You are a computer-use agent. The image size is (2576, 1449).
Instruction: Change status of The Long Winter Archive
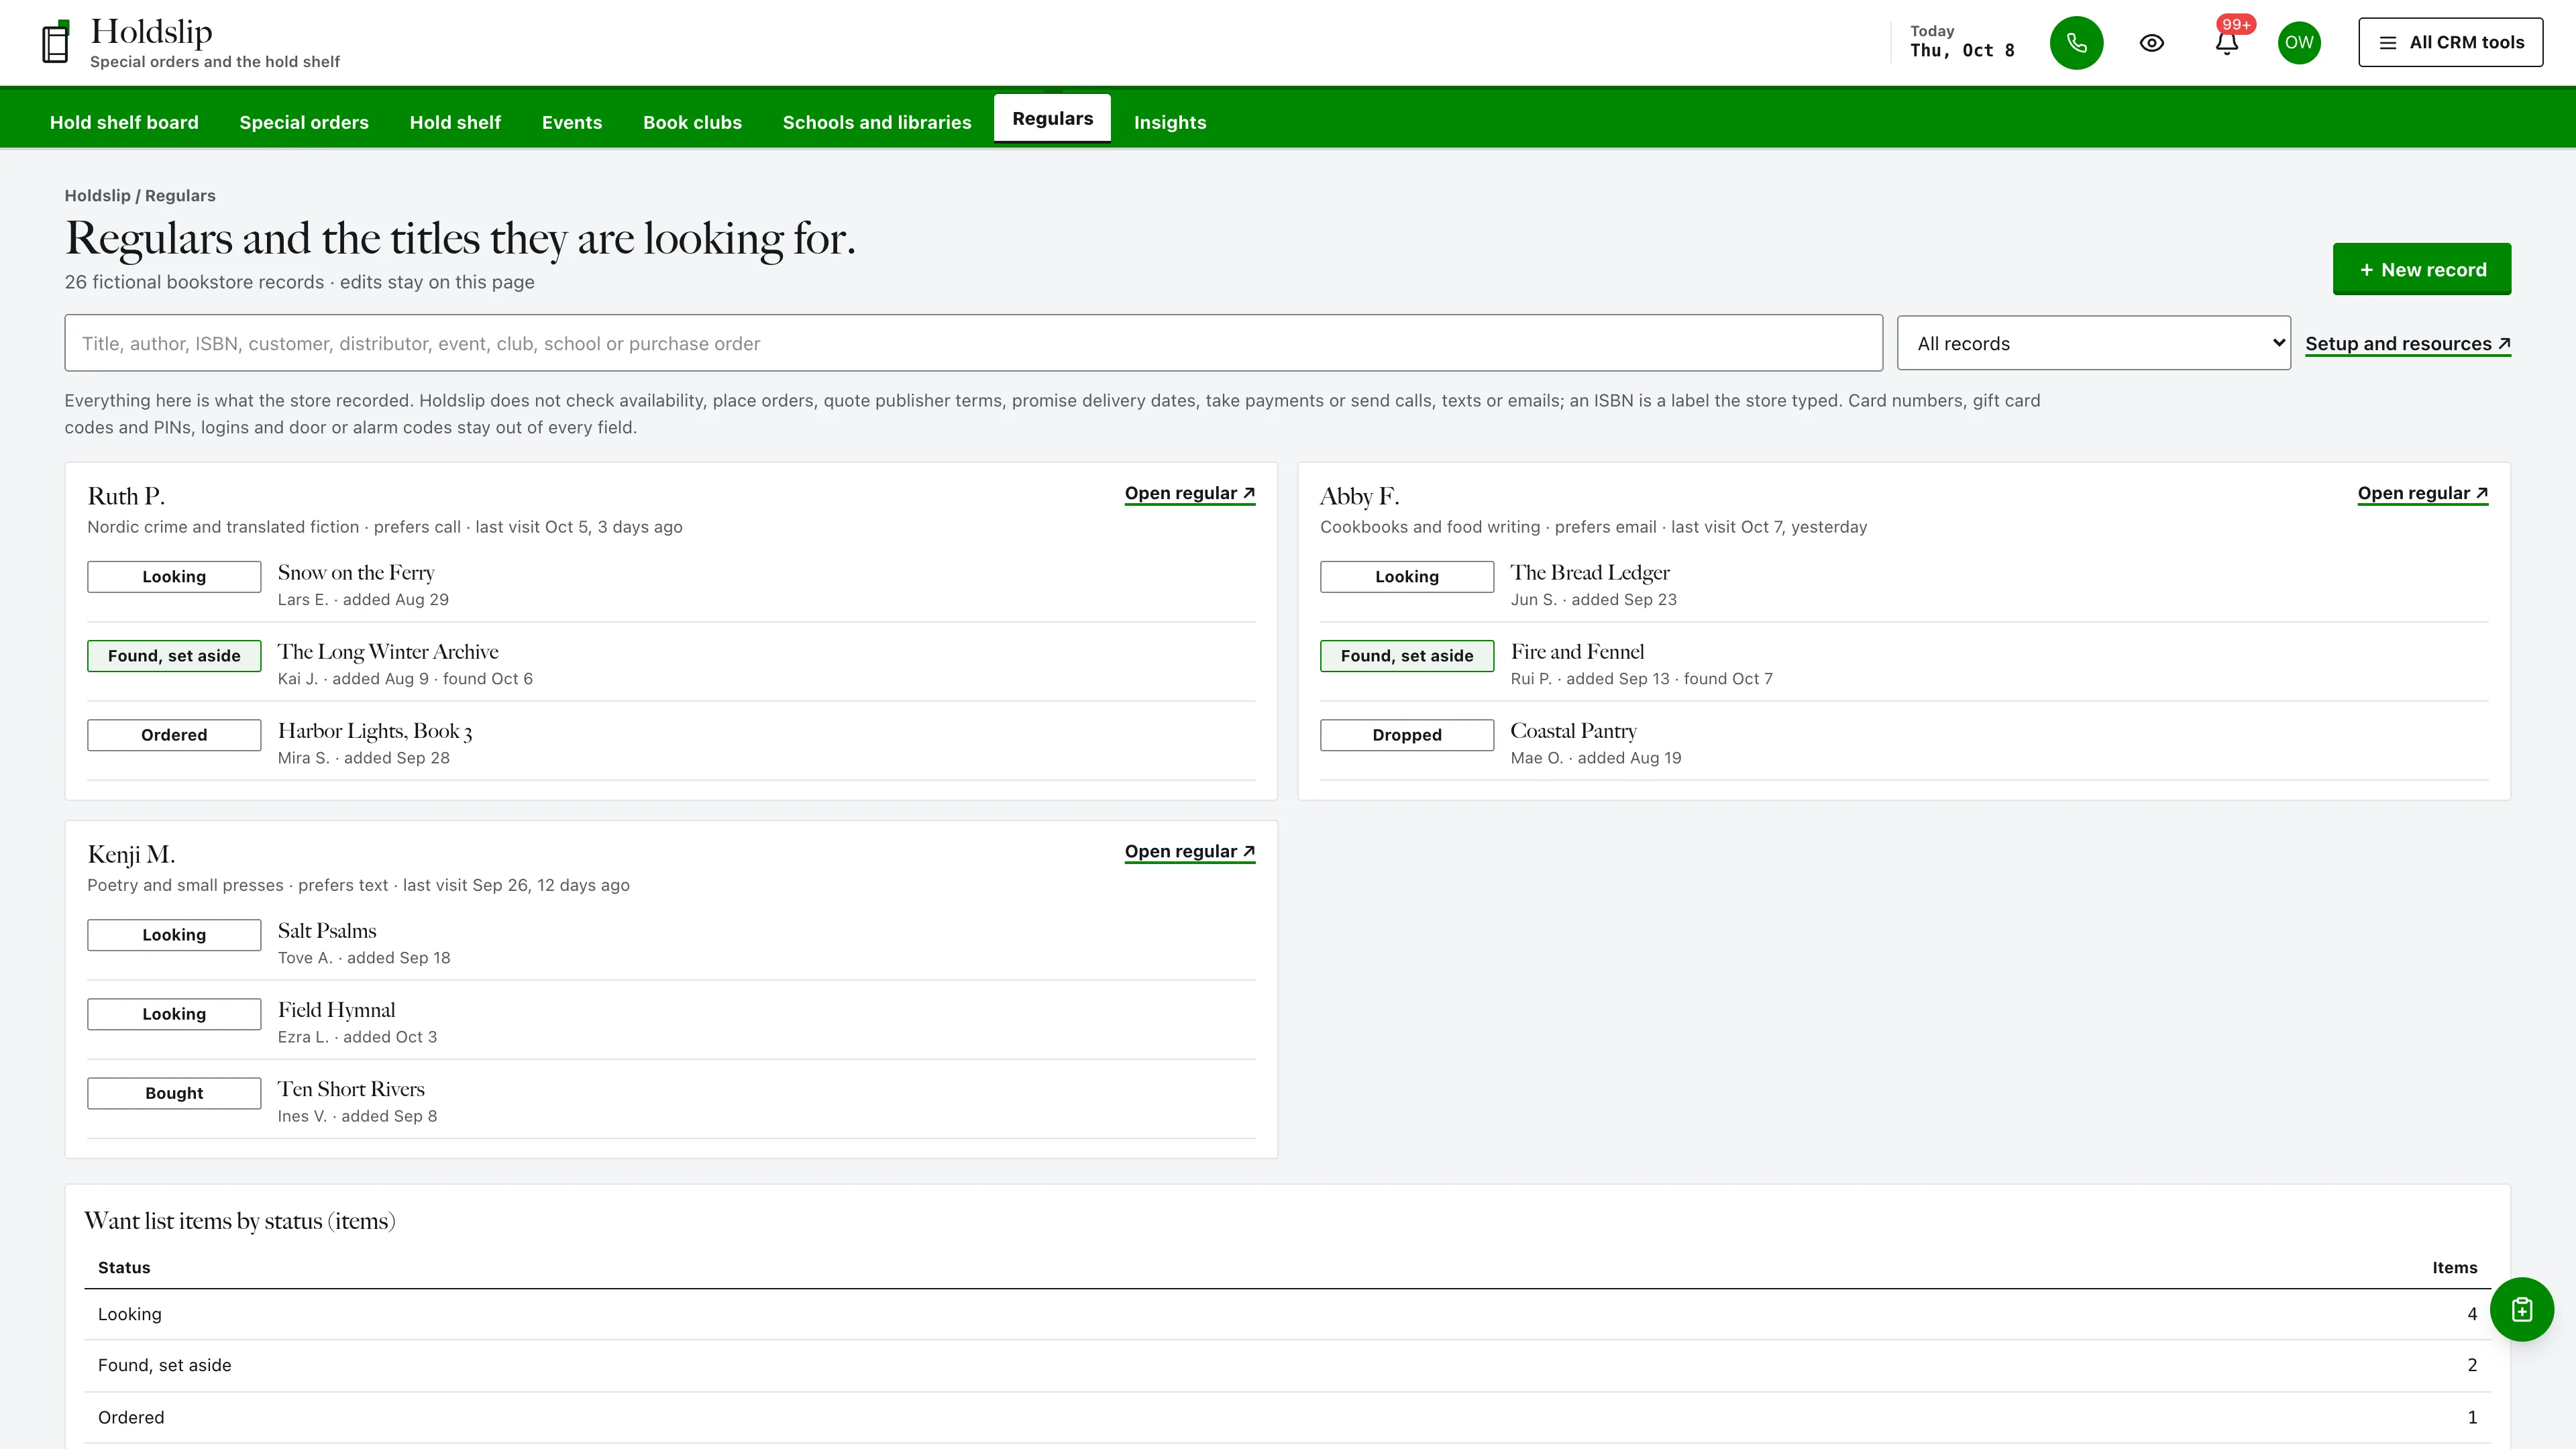[x=174, y=656]
